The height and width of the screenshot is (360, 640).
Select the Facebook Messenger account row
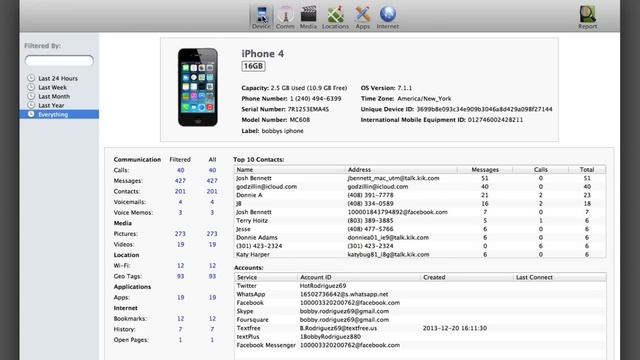(420, 345)
